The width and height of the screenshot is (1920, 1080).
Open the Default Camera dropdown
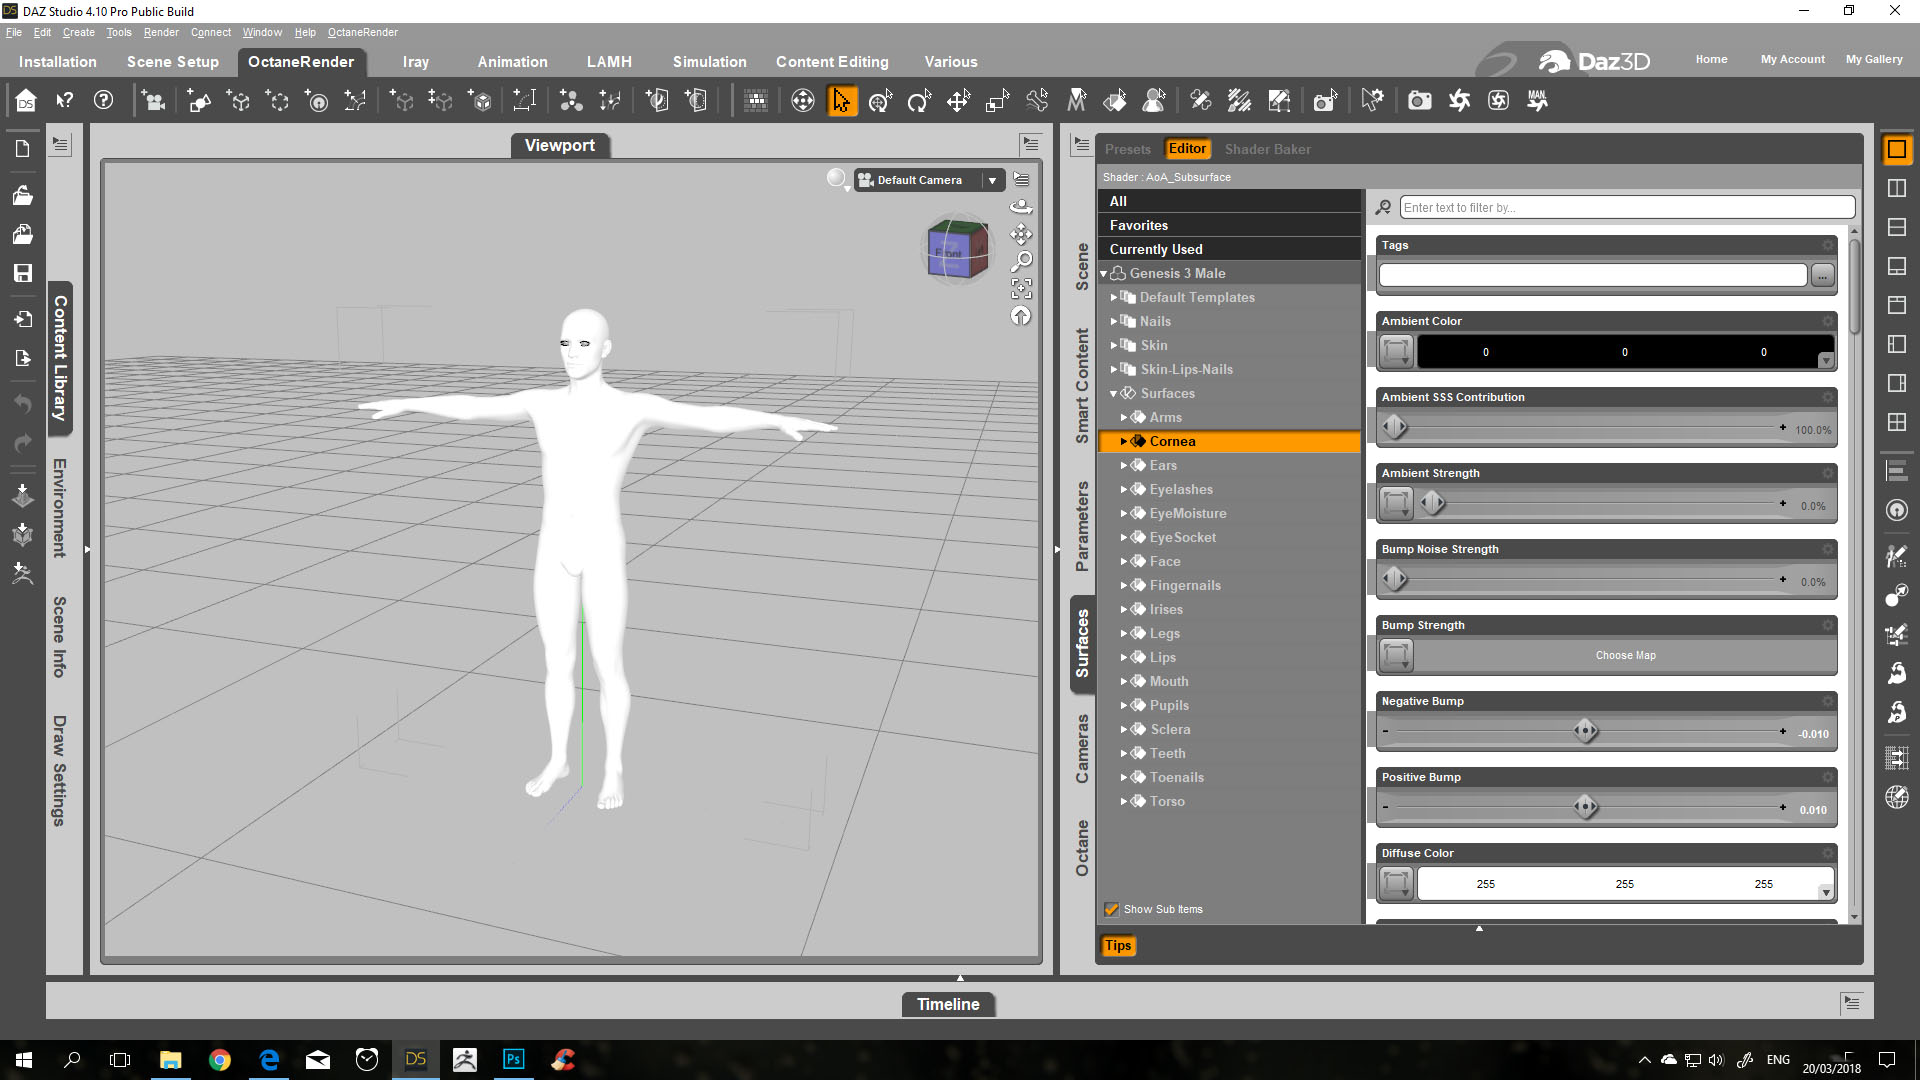992,180
